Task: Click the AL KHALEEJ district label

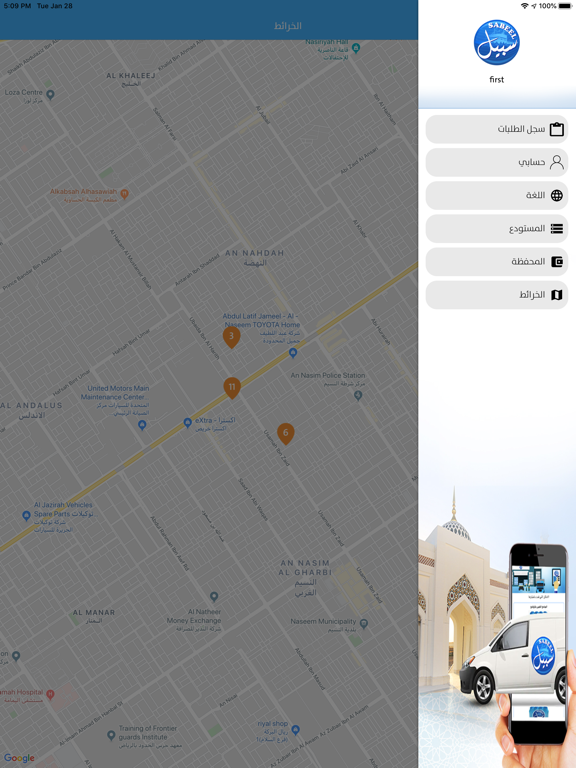Action: point(131,79)
